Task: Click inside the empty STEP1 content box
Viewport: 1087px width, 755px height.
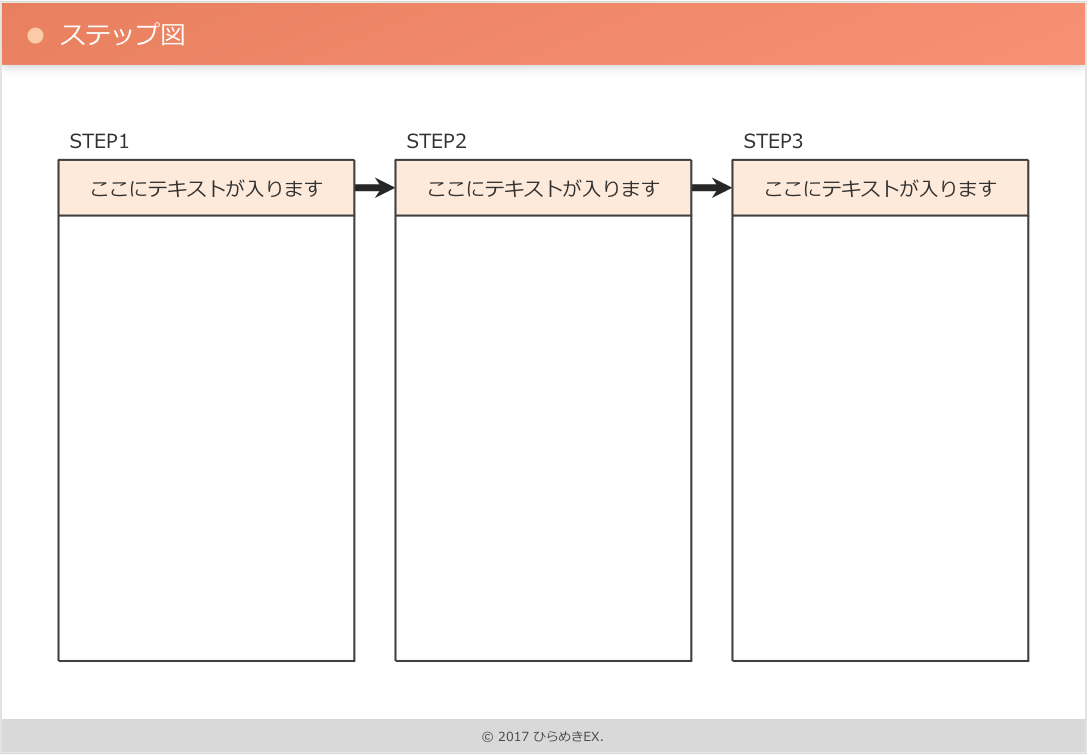Action: (206, 438)
